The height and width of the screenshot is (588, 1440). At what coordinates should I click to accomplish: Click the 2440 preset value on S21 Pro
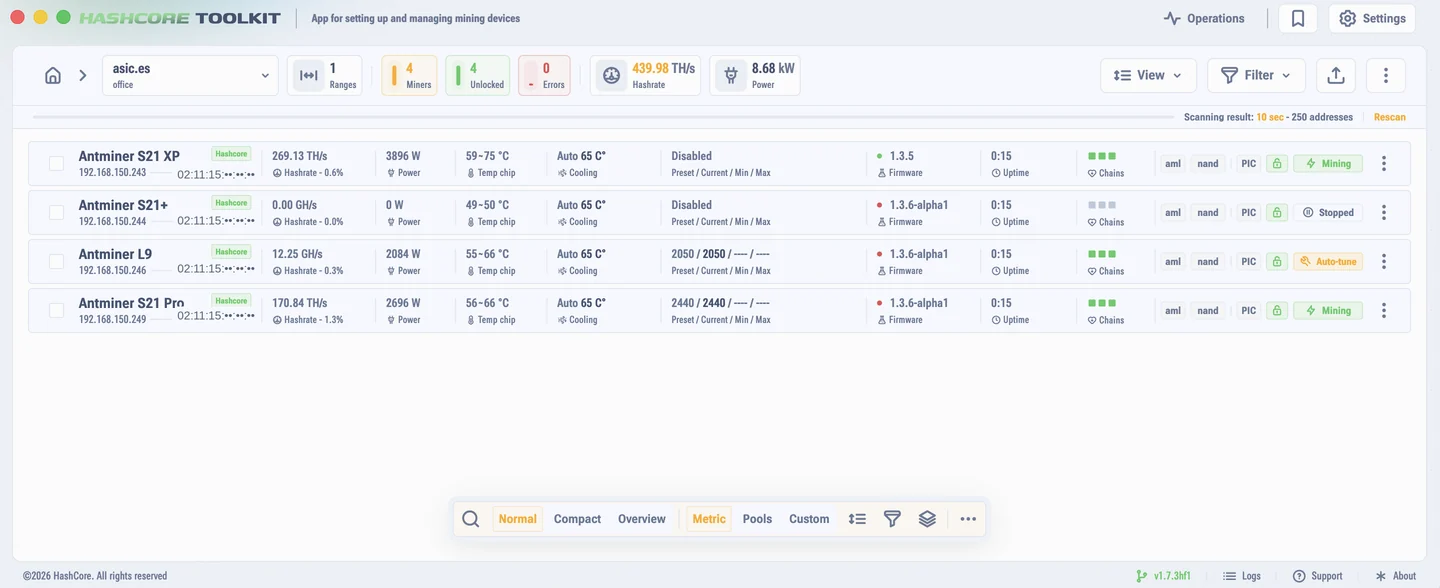pyautogui.click(x=683, y=303)
